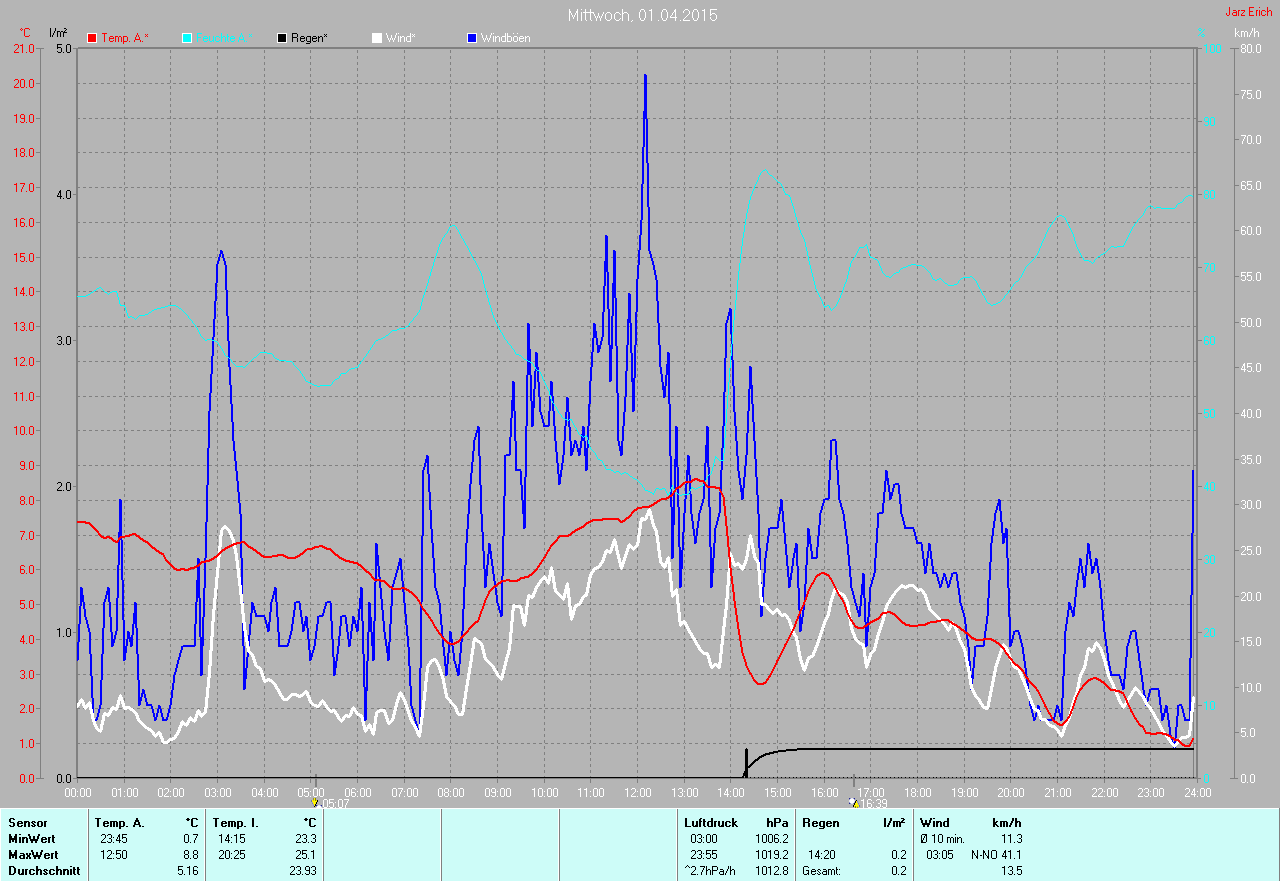Screen dimensions: 1280x881
Task: Select the 'Wind*' legend label
Action: pyautogui.click(x=401, y=38)
